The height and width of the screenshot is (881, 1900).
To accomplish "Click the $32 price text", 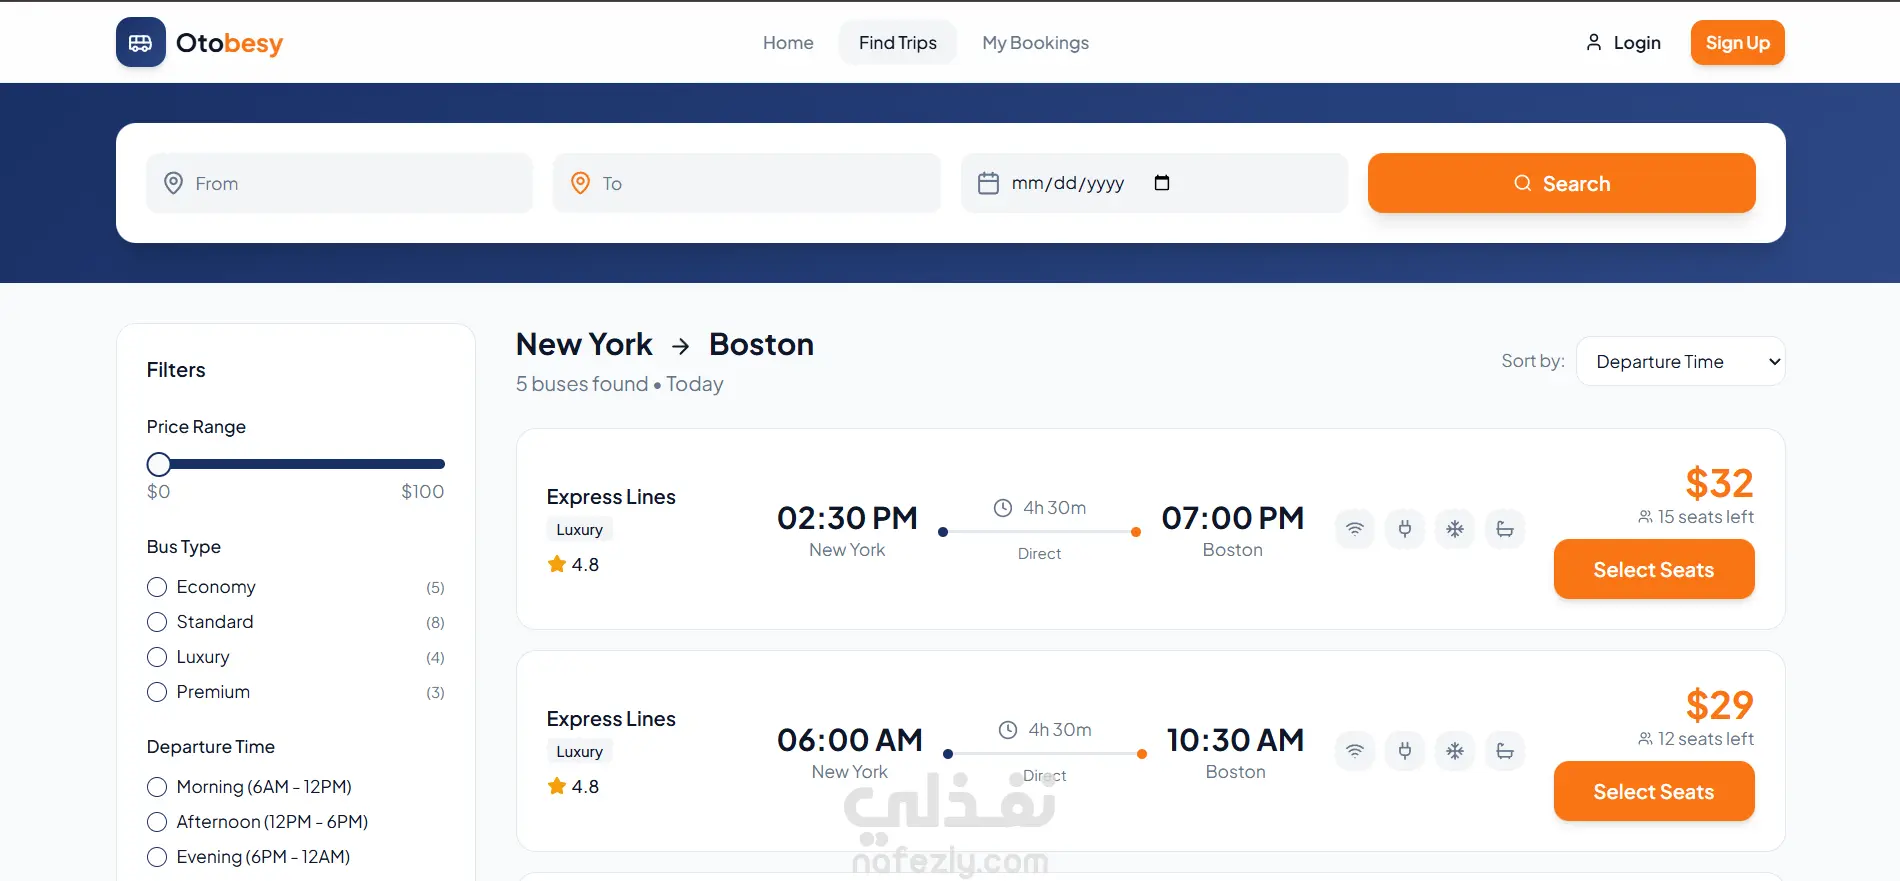I will 1719,483.
